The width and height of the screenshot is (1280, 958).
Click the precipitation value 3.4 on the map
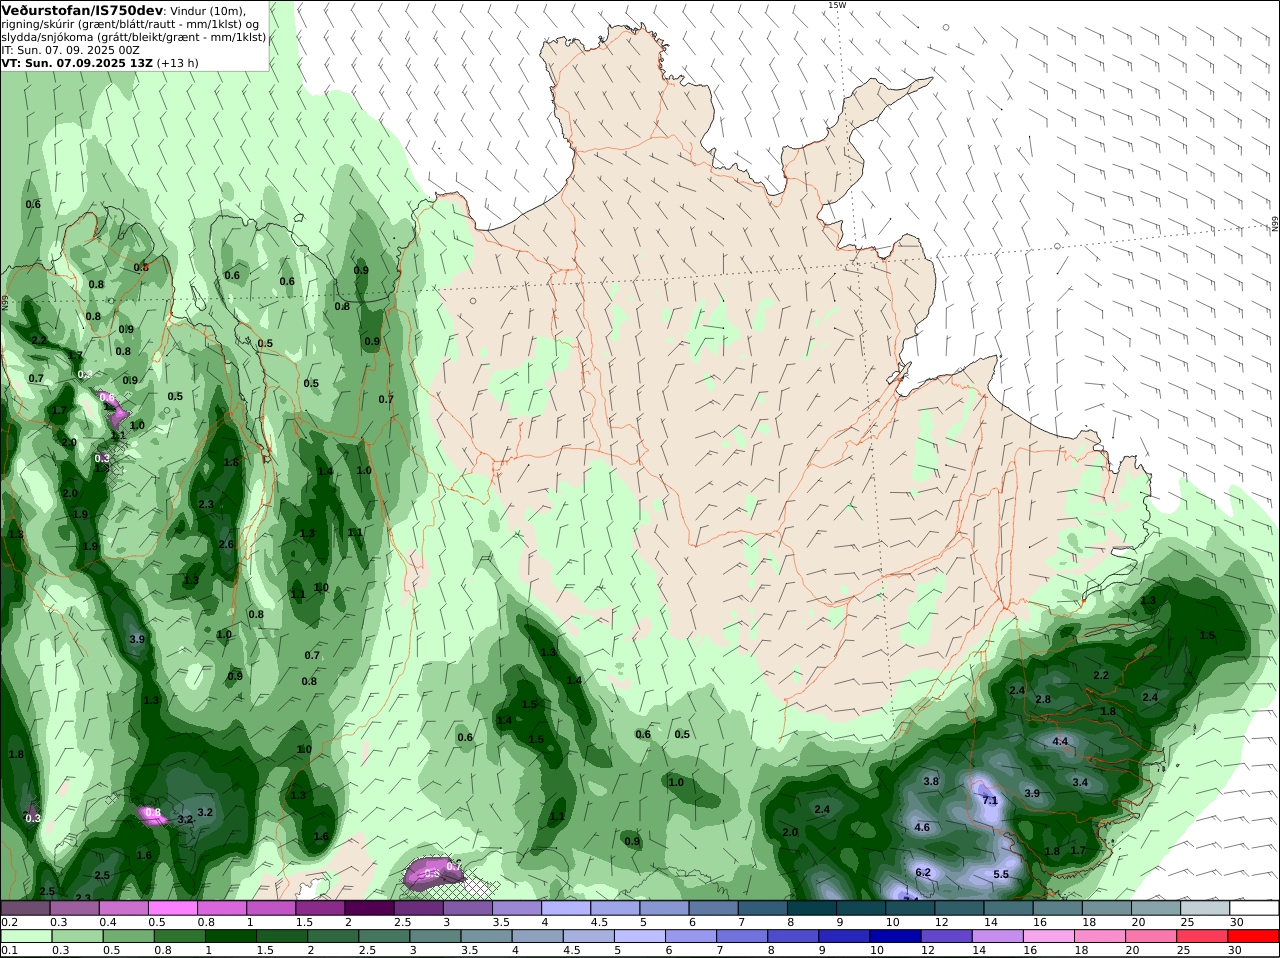click(1080, 783)
